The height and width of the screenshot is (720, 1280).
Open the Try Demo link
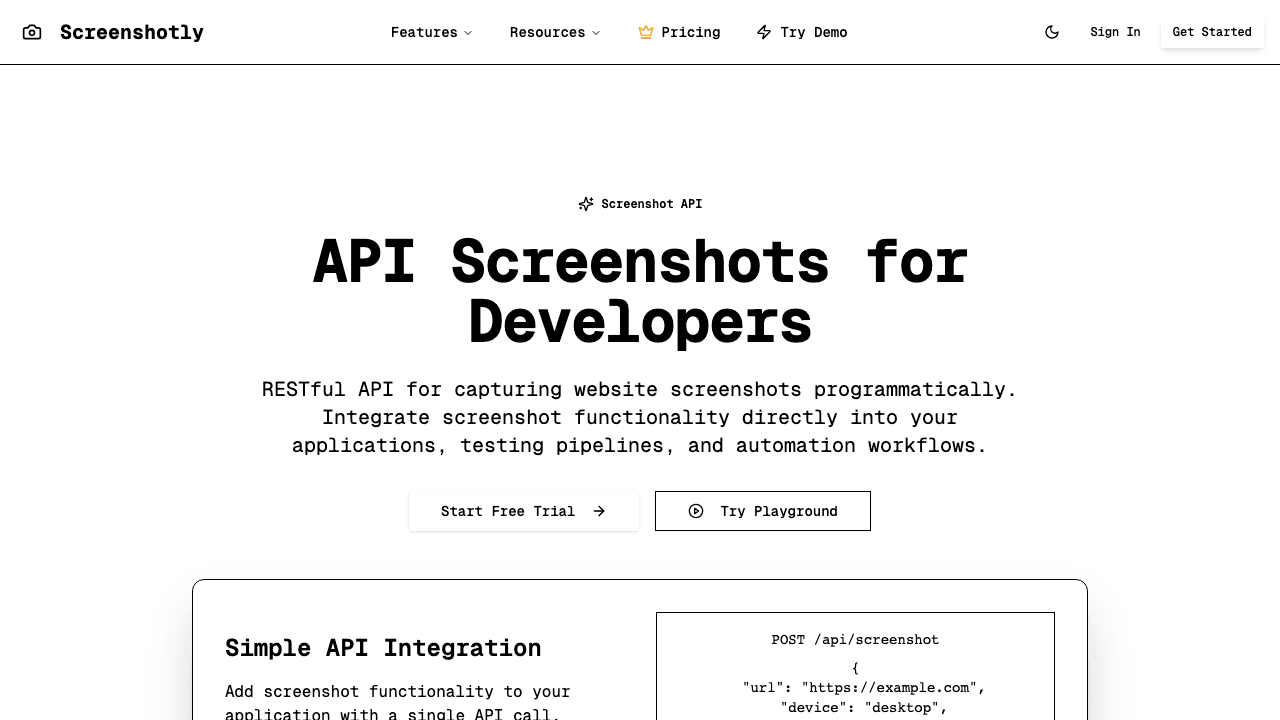(813, 32)
